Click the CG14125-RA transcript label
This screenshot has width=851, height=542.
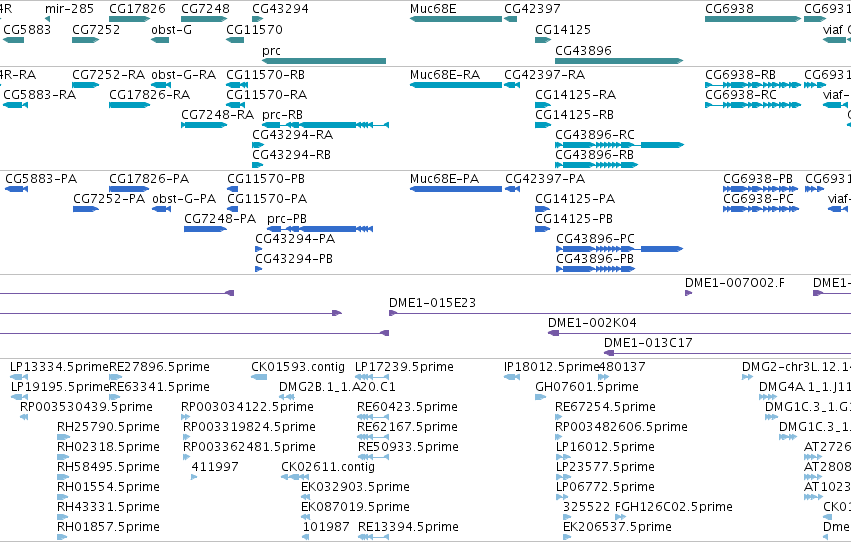[x=576, y=95]
